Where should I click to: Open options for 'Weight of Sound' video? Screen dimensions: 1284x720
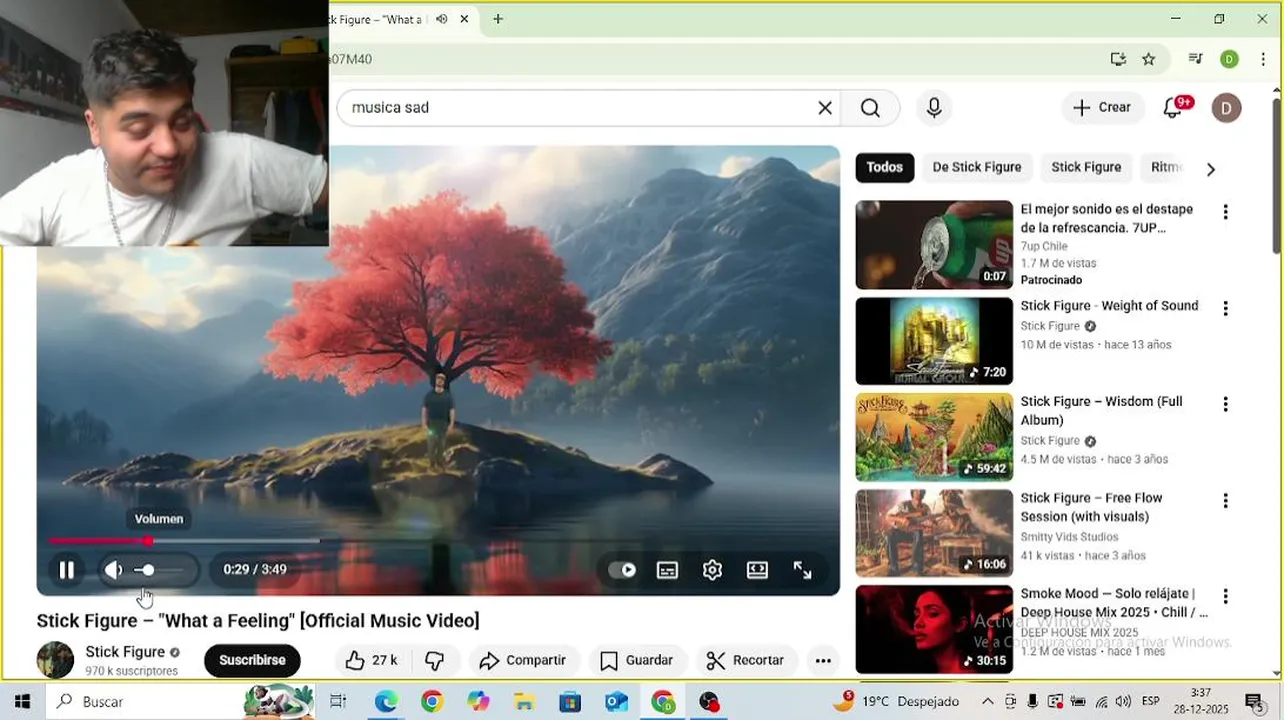(x=1225, y=309)
